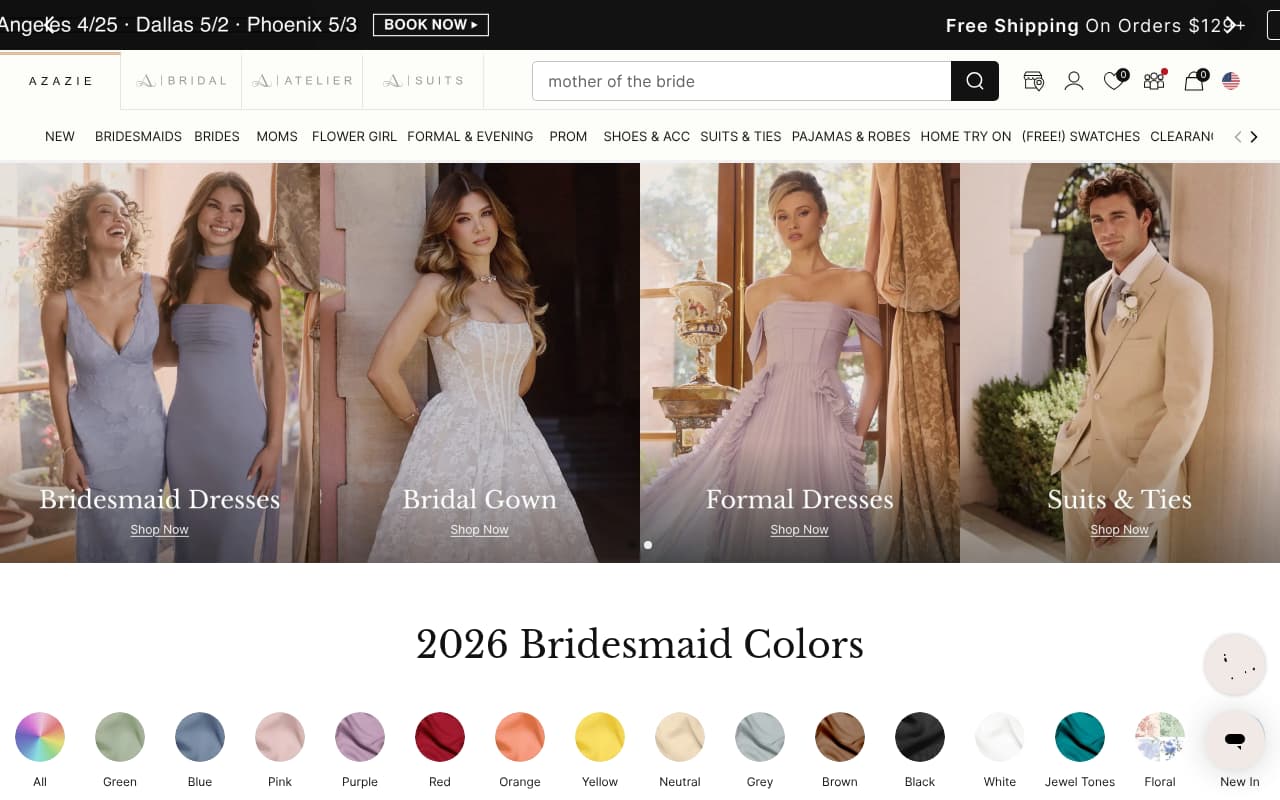Advance the announcement banner with right arrow

(x=1231, y=25)
